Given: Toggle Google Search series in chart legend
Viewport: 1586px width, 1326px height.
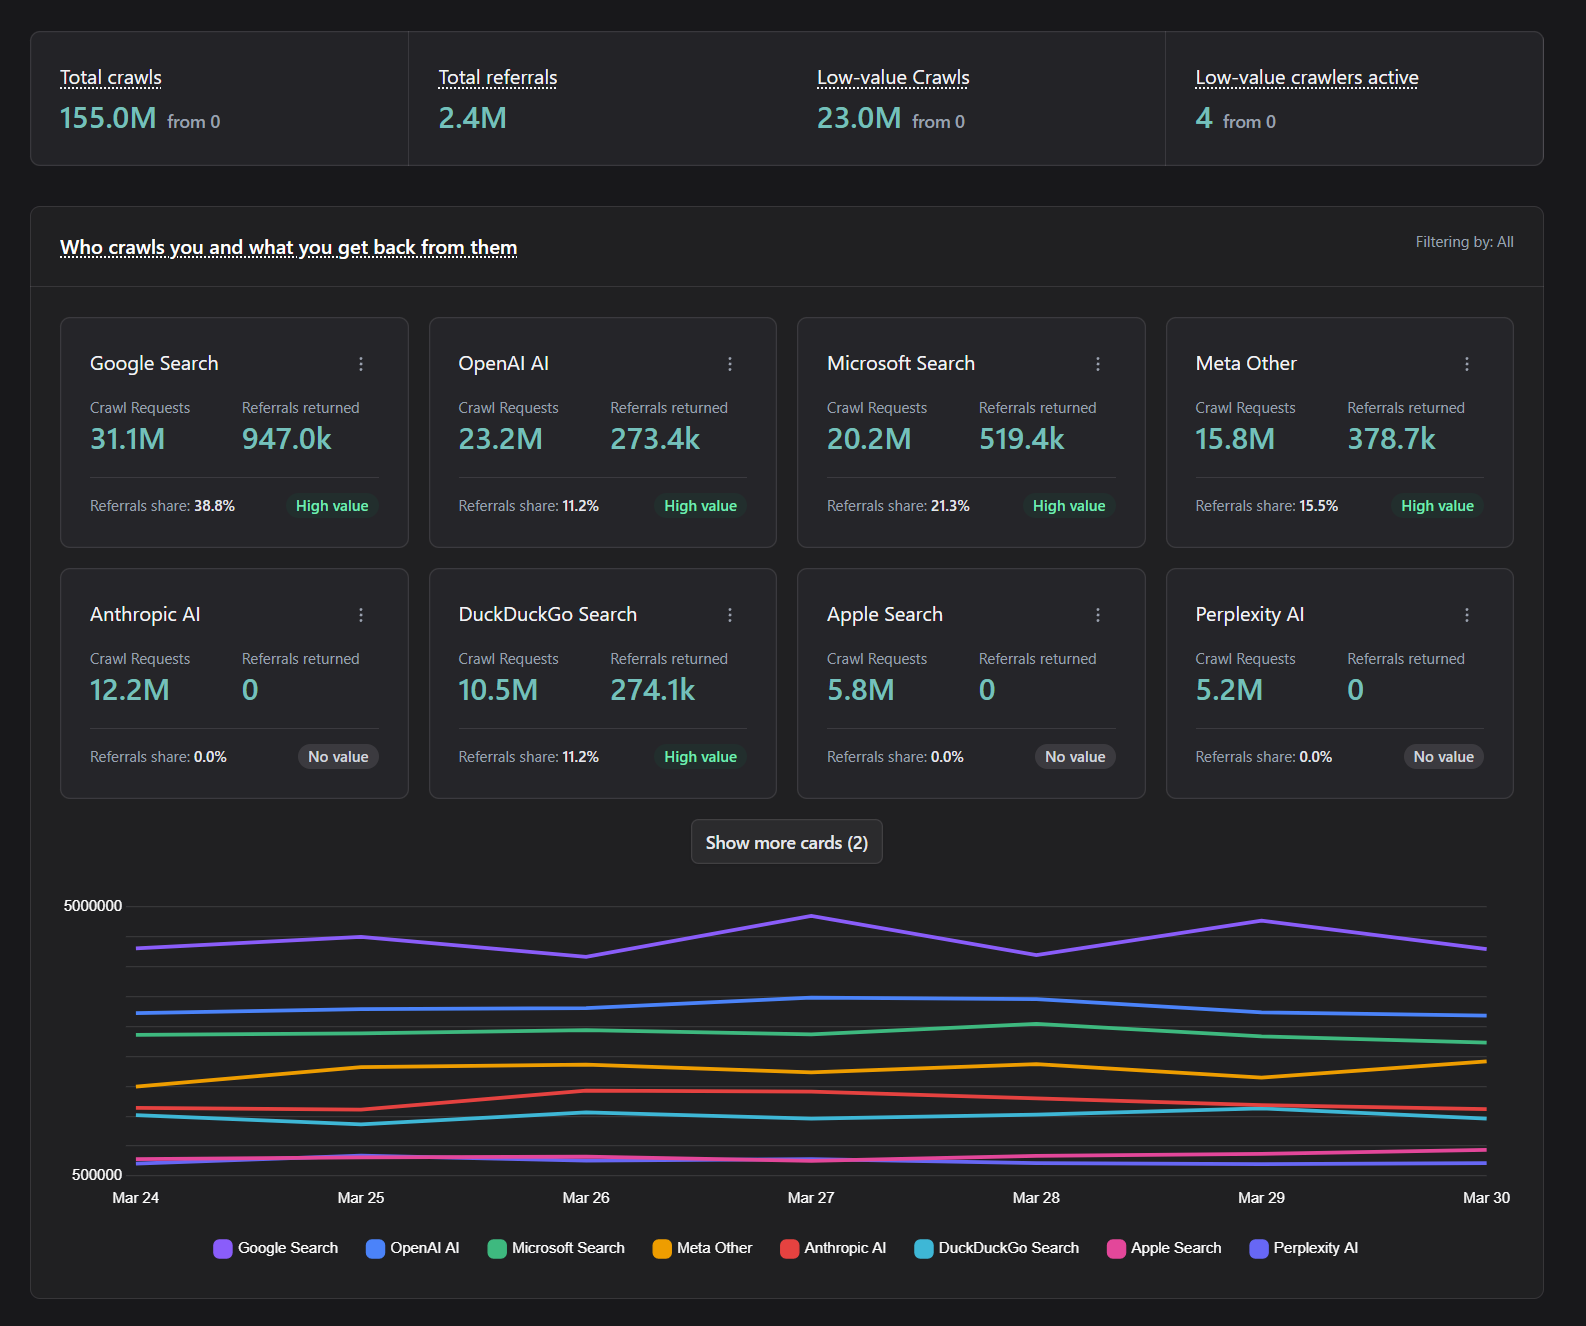Looking at the screenshot, I should coord(276,1248).
